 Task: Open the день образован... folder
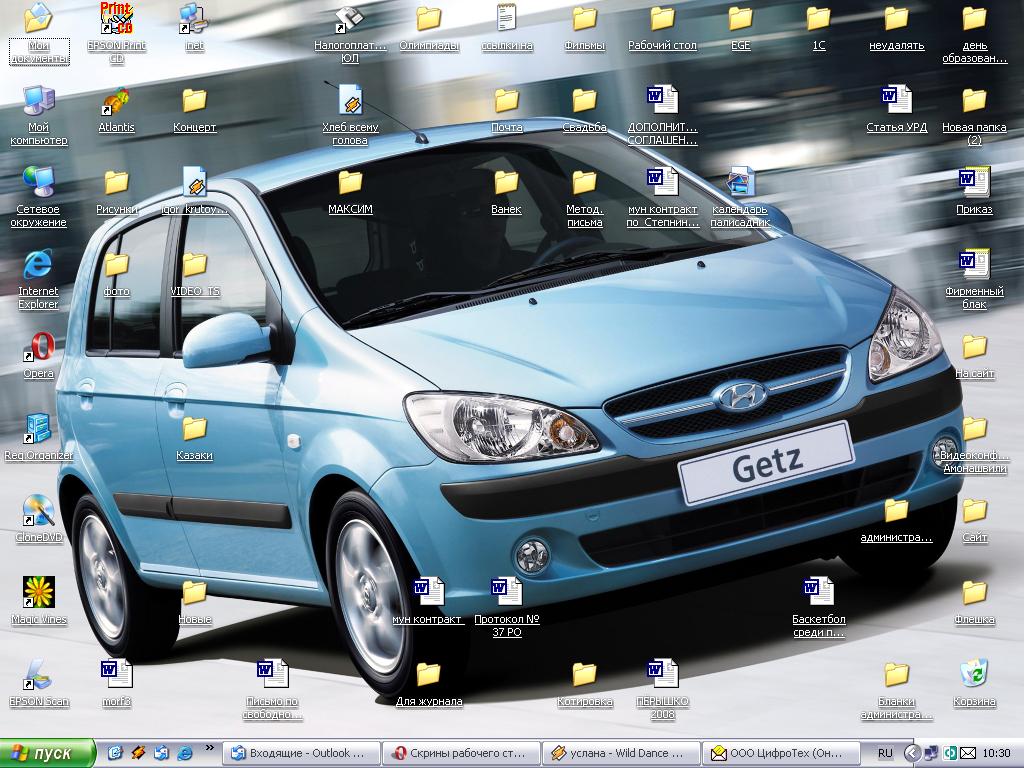click(x=974, y=33)
